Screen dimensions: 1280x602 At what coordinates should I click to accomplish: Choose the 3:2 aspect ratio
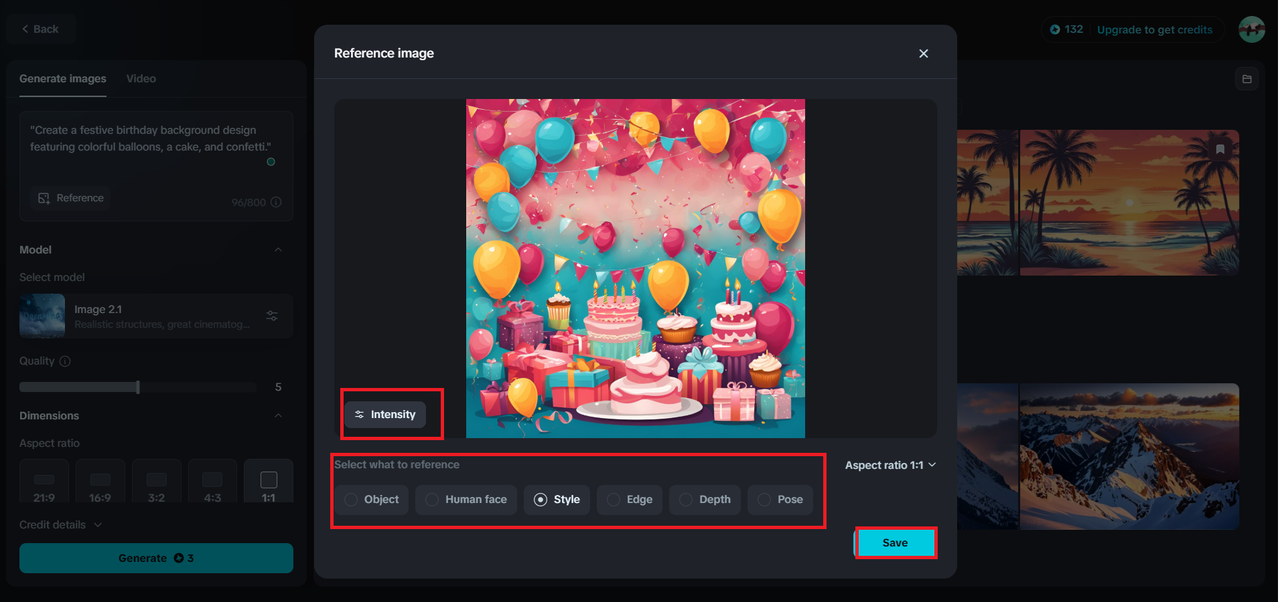[x=156, y=481]
